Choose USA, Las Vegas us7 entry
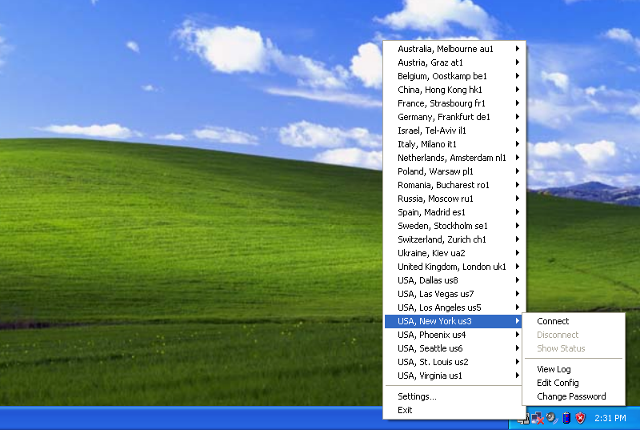 click(454, 294)
